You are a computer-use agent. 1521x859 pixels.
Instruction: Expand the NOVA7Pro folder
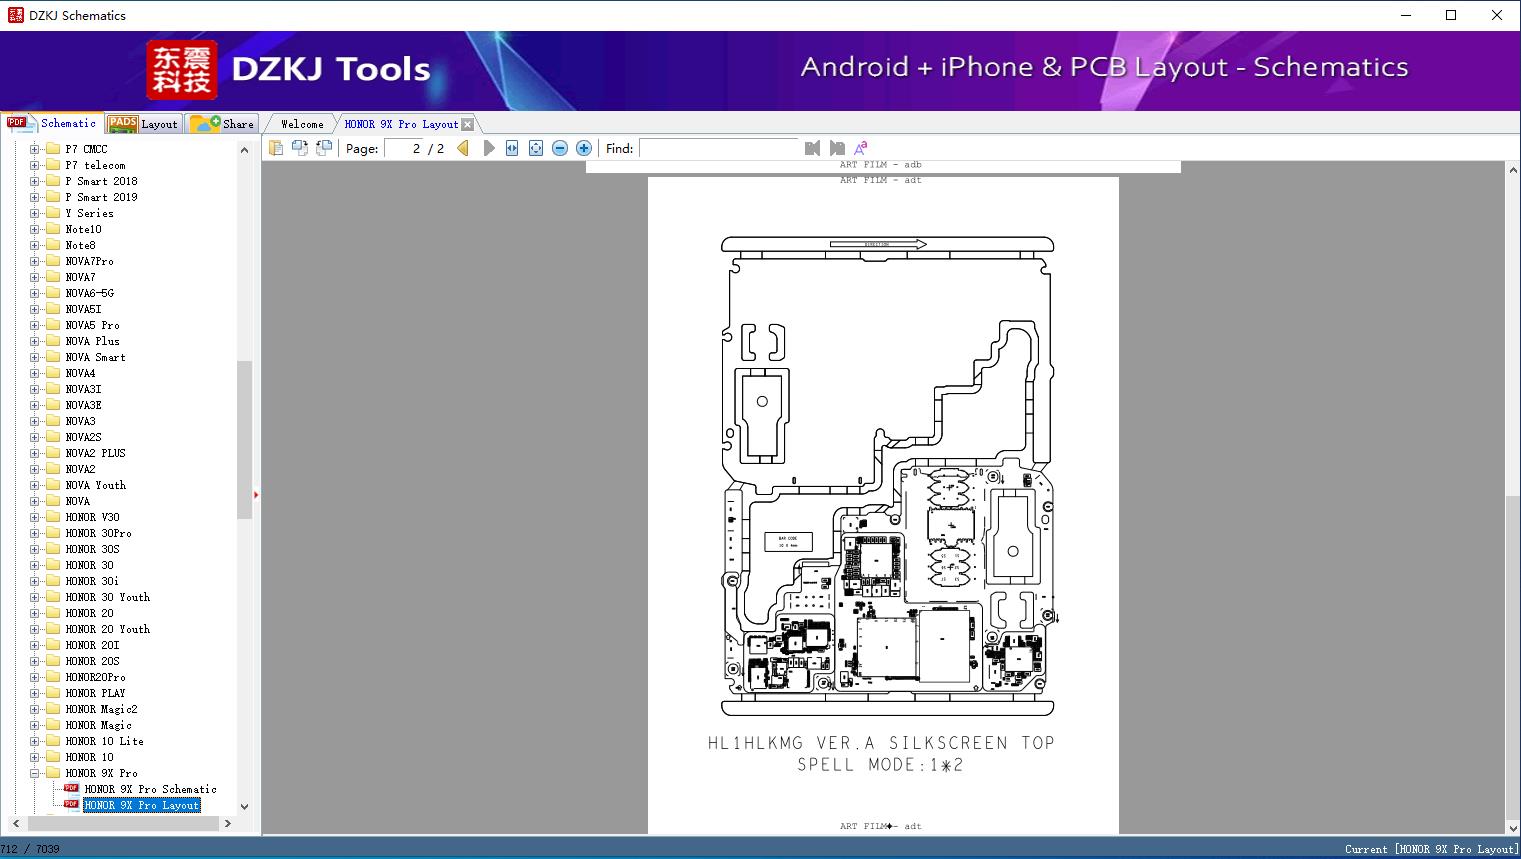35,261
